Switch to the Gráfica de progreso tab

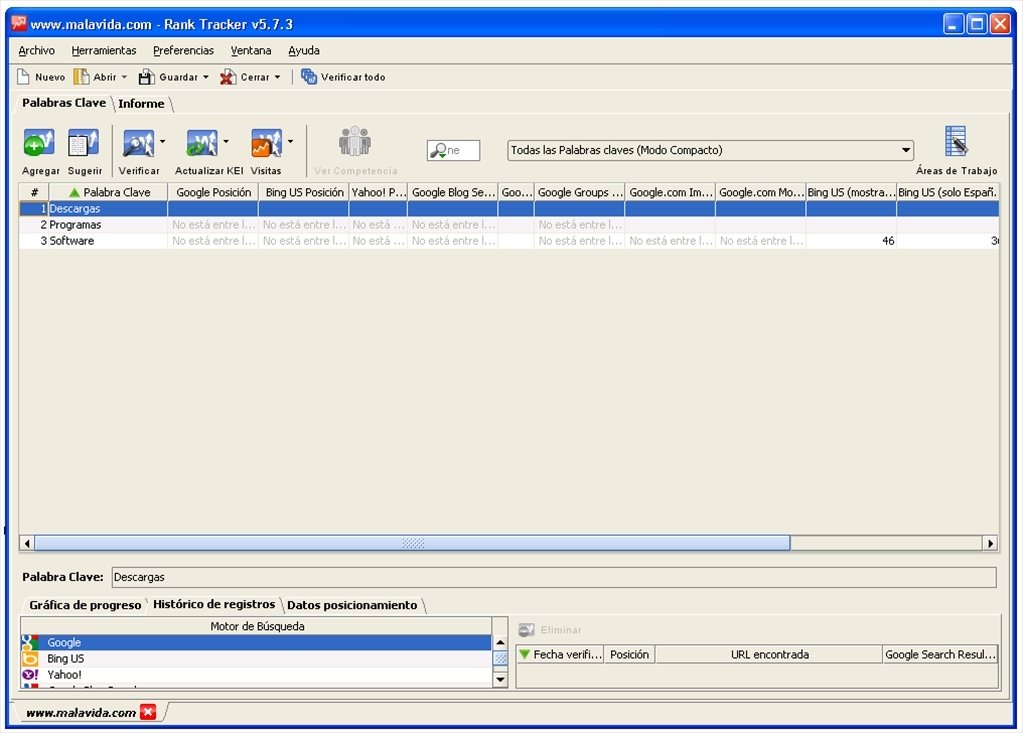point(85,605)
